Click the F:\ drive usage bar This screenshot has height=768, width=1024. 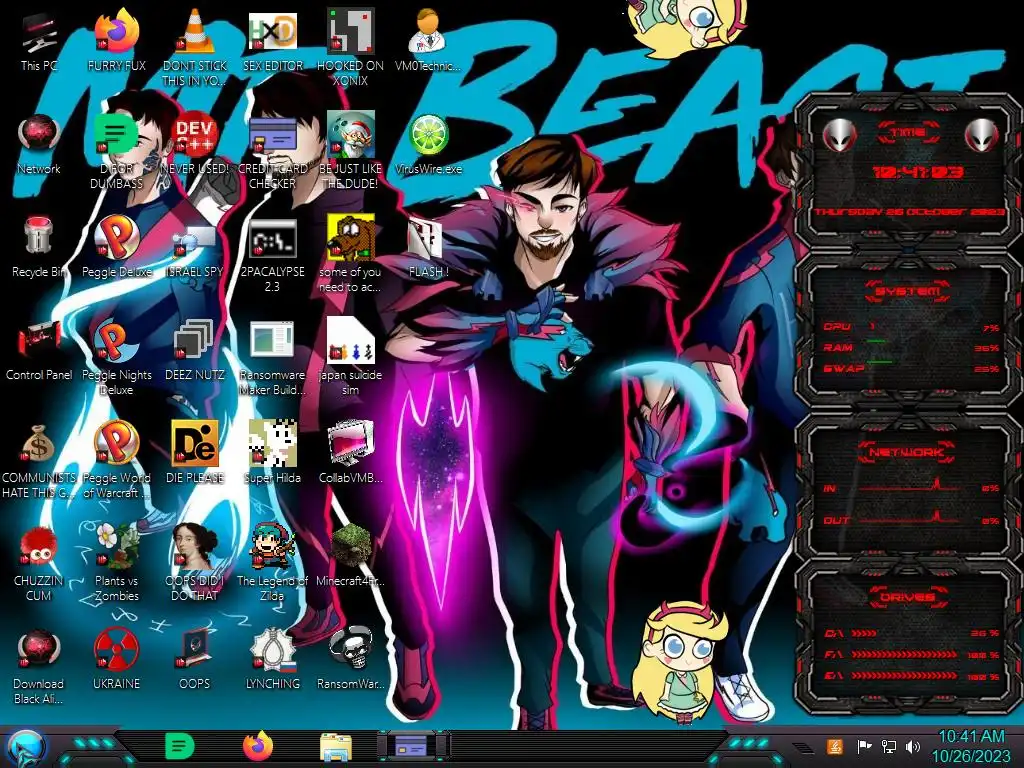(x=911, y=654)
